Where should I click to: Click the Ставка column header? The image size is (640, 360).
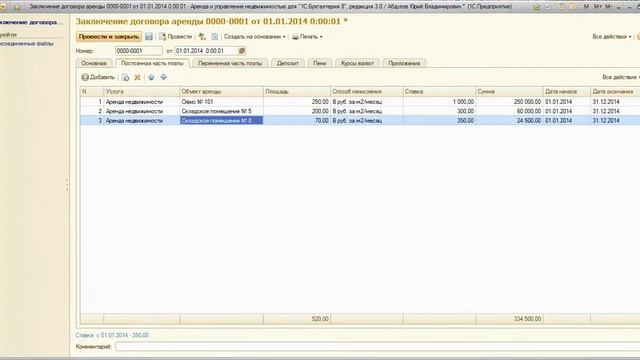tap(439, 91)
